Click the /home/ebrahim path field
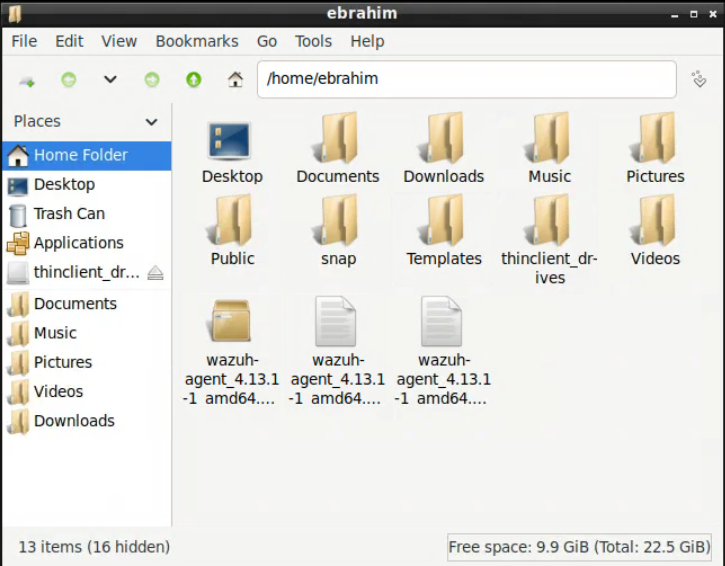Image resolution: width=725 pixels, height=566 pixels. (x=466, y=79)
